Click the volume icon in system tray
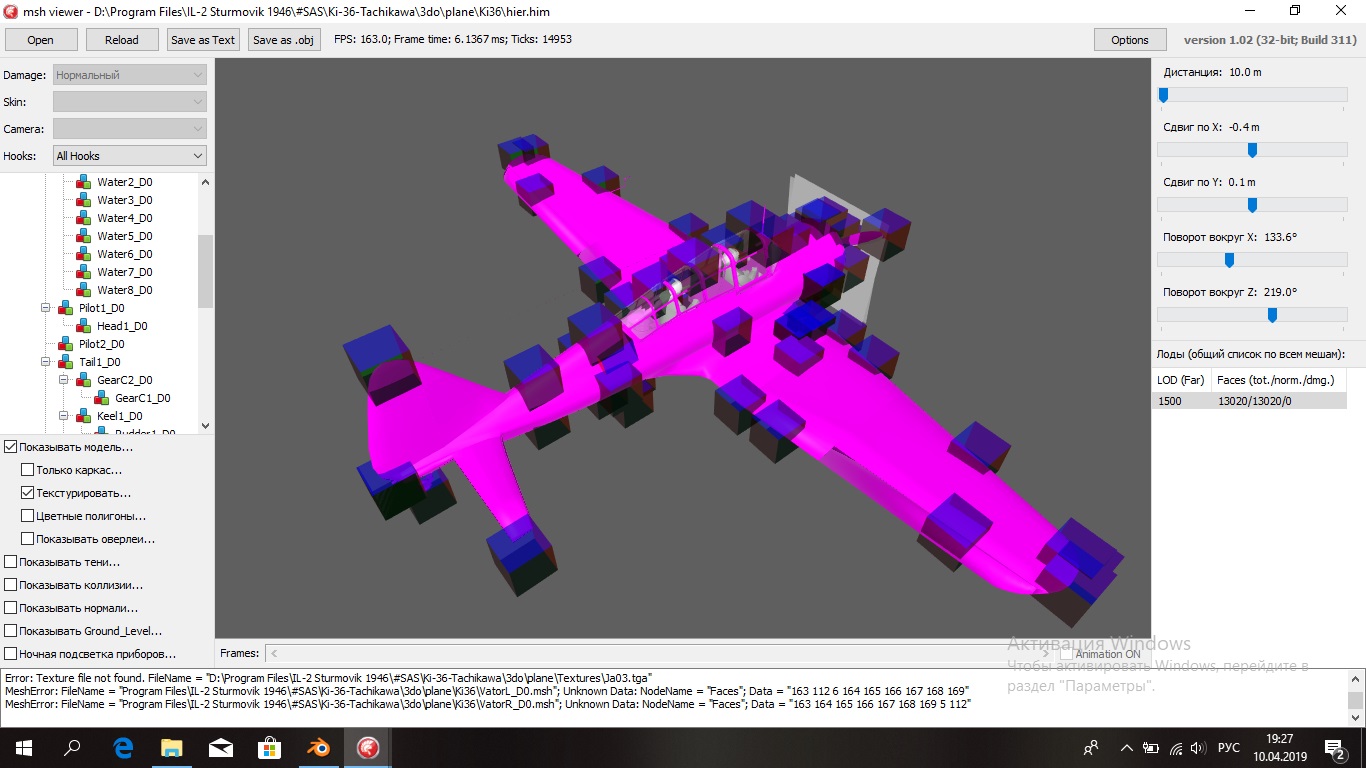 coord(1199,748)
